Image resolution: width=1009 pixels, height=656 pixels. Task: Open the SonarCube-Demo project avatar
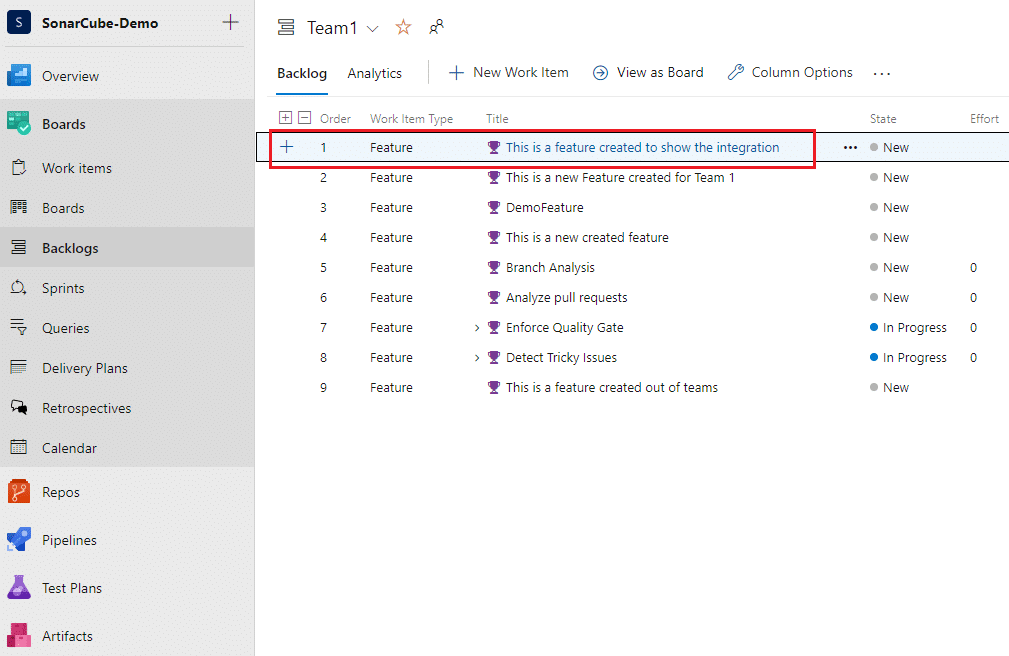click(19, 23)
